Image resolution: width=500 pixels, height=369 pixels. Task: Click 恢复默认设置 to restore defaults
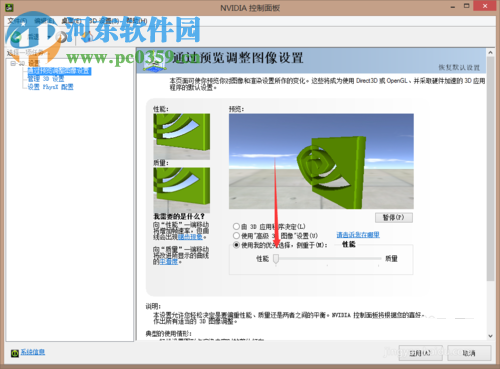459,68
